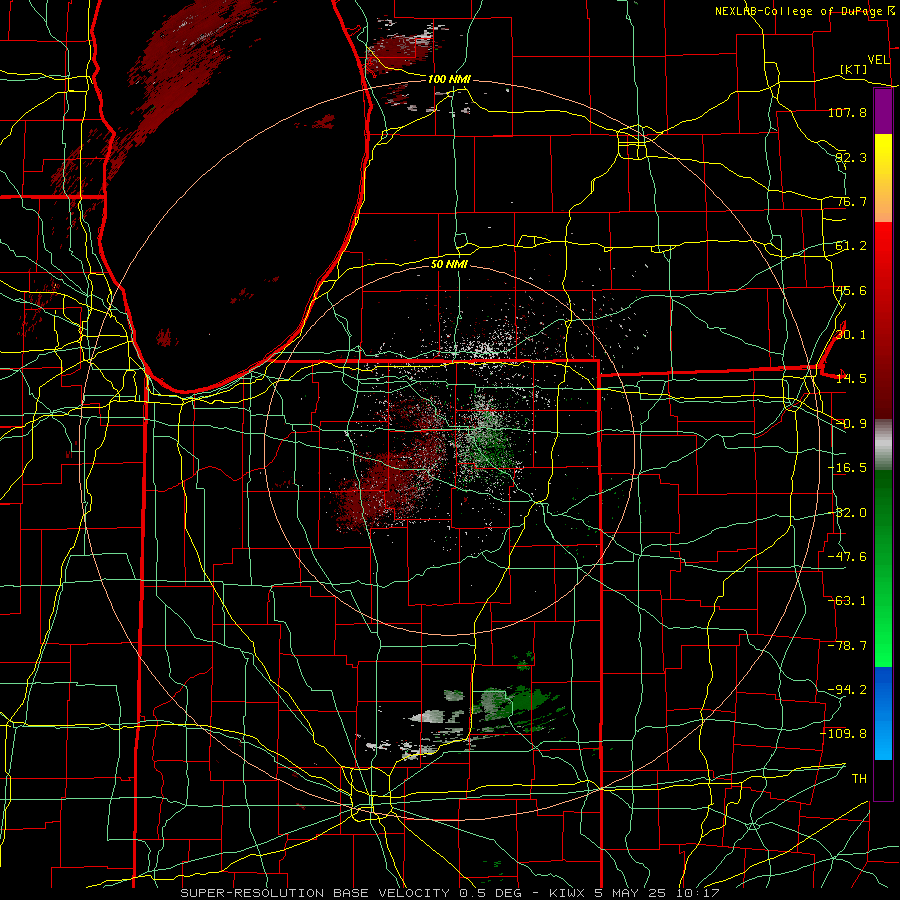Click the NEXLAB-College of DuPage credit text
Viewport: 900px width, 900px height.
(x=799, y=11)
